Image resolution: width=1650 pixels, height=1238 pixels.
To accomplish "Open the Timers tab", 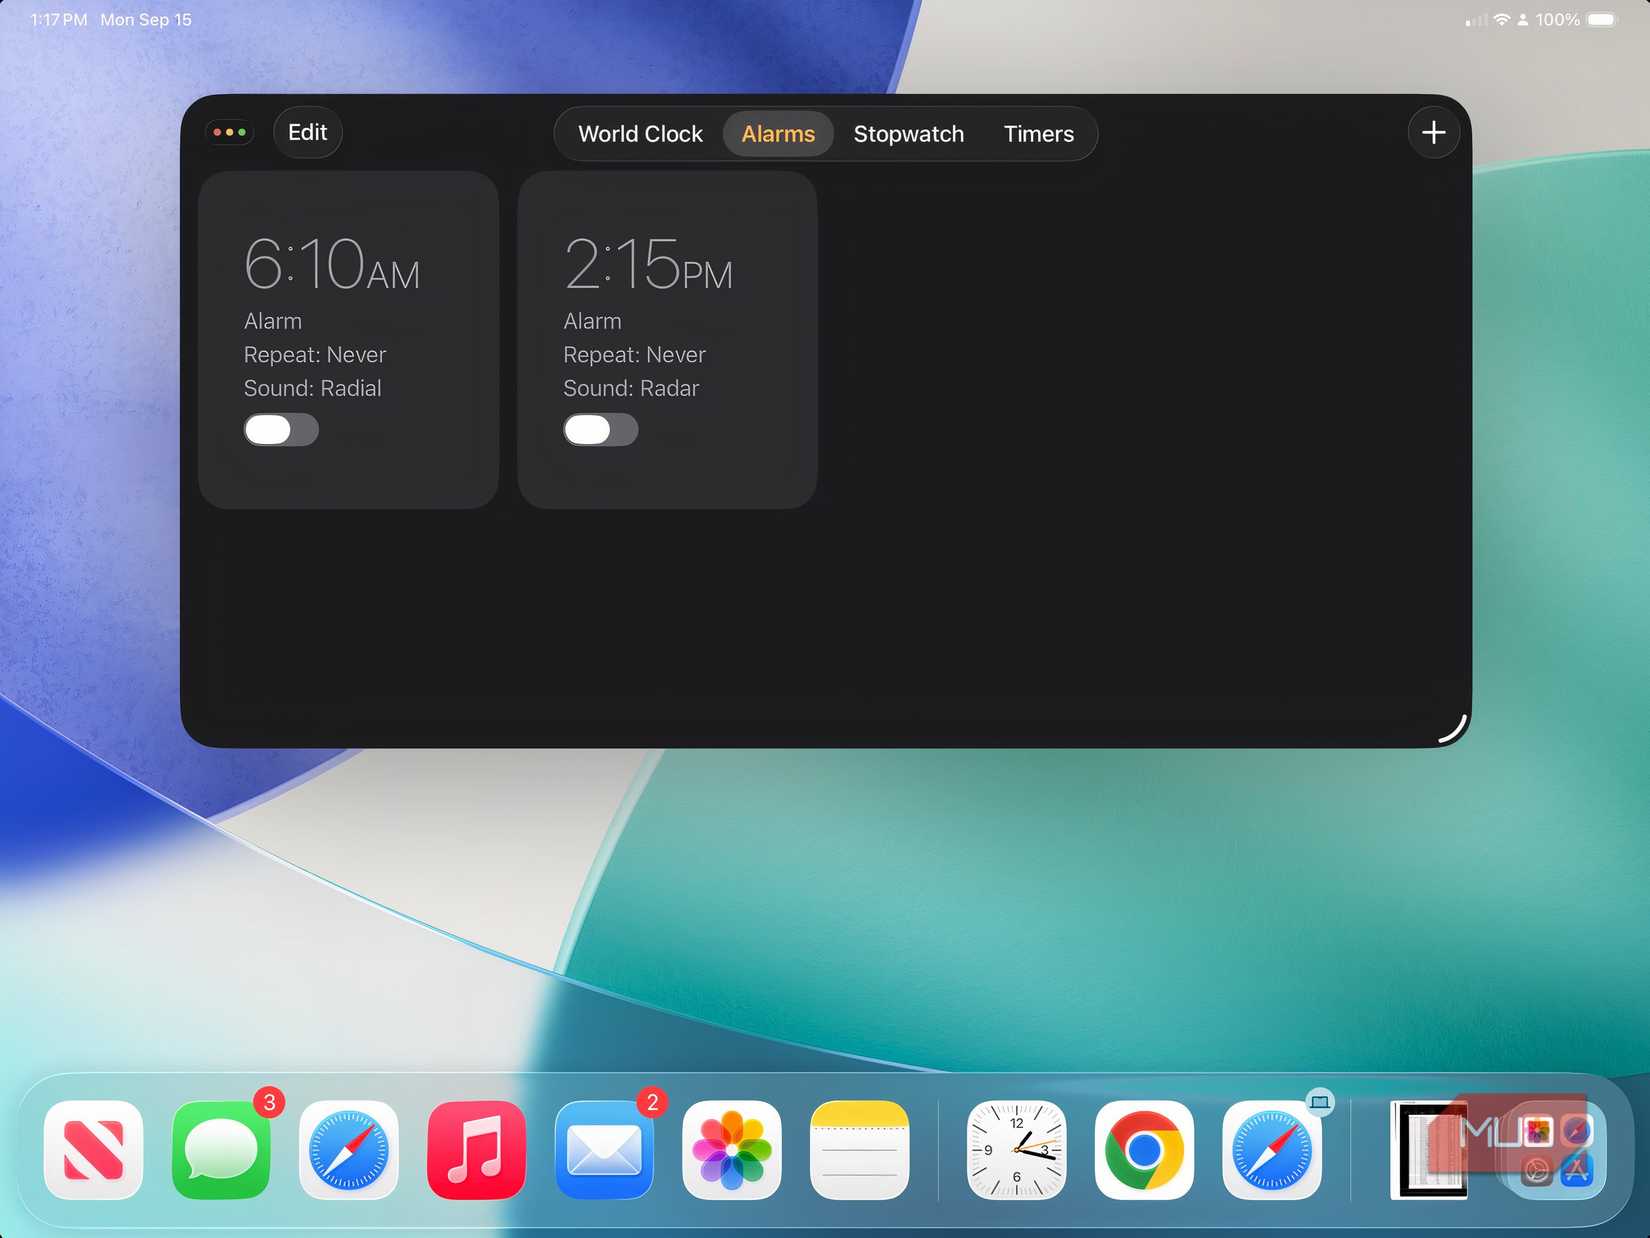I will pyautogui.click(x=1038, y=133).
